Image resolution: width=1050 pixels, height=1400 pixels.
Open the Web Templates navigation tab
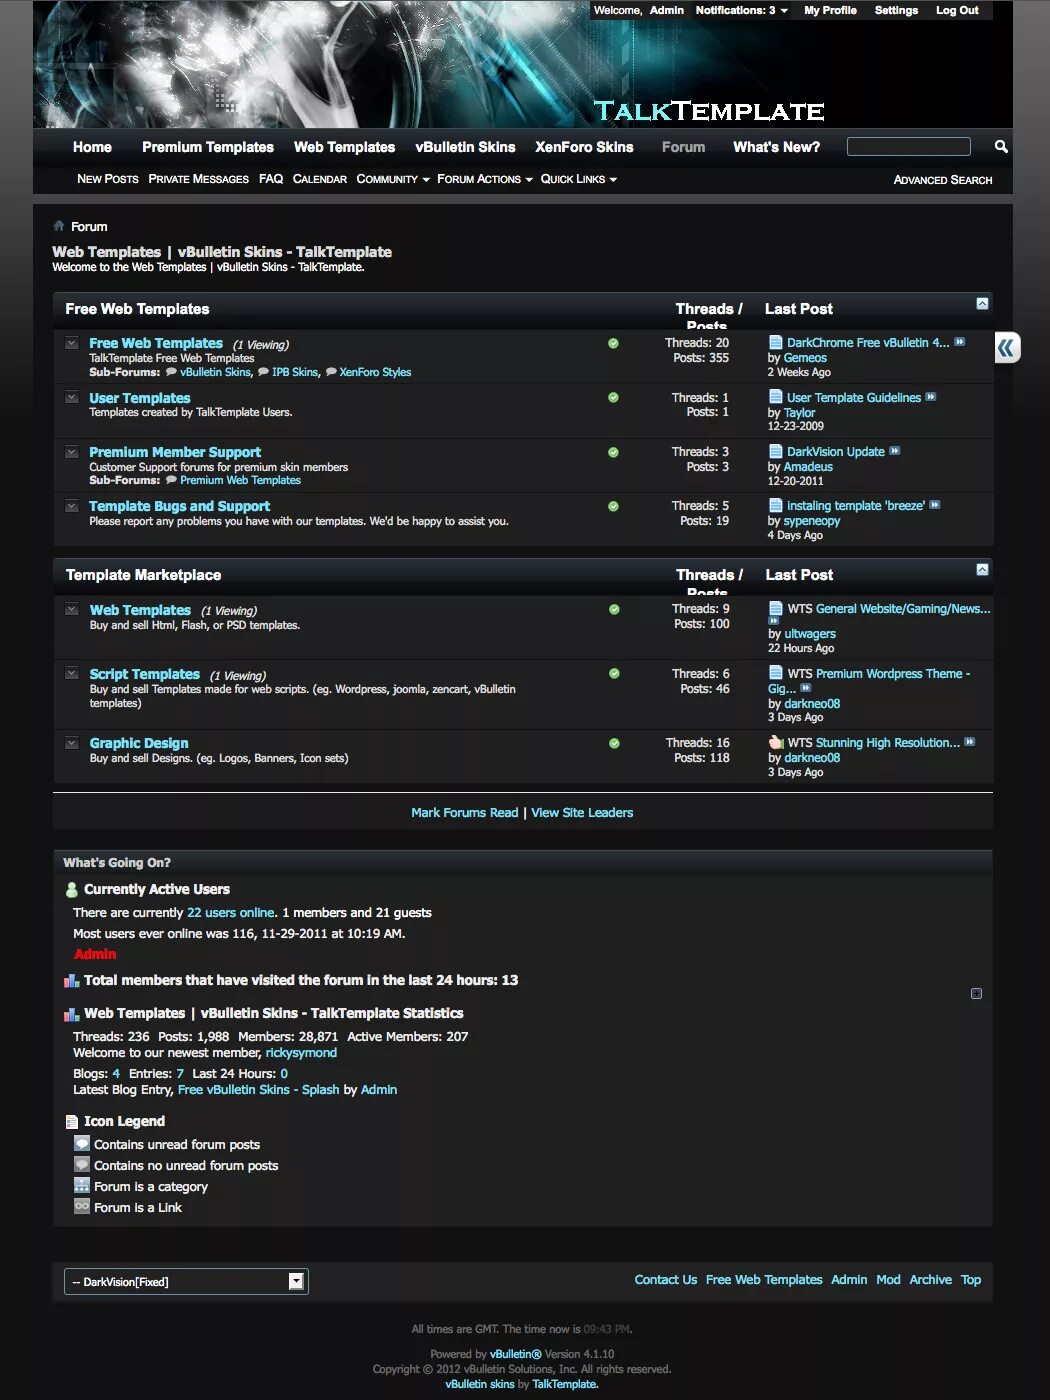pyautogui.click(x=344, y=147)
